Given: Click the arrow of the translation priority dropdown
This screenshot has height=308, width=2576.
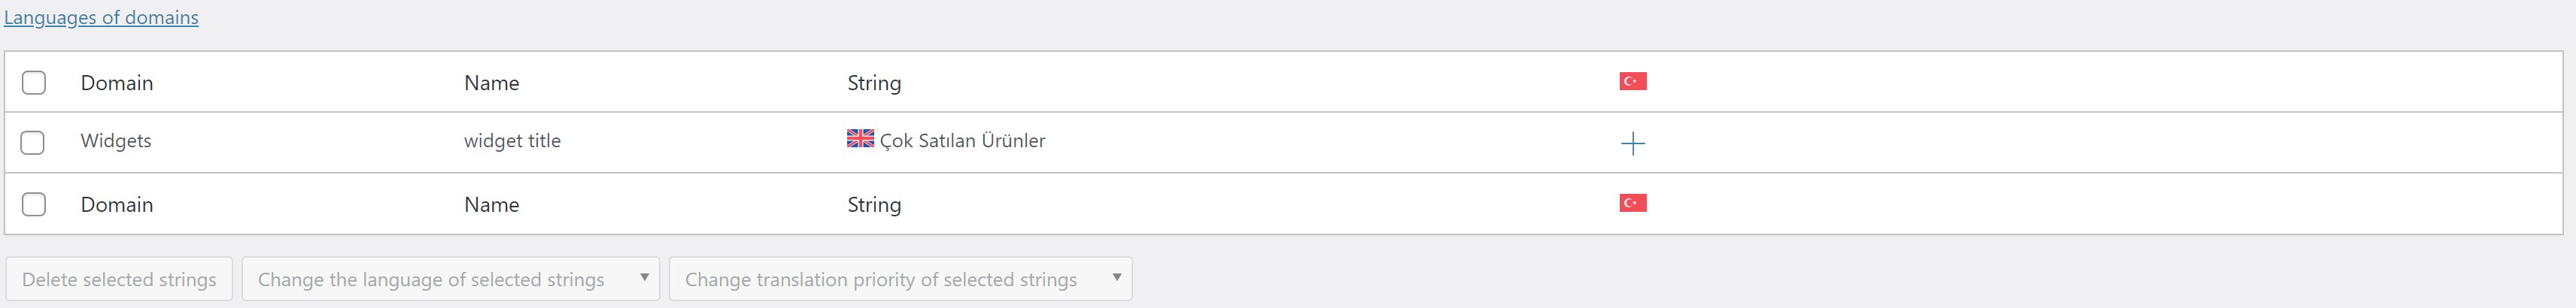Looking at the screenshot, I should [1117, 277].
